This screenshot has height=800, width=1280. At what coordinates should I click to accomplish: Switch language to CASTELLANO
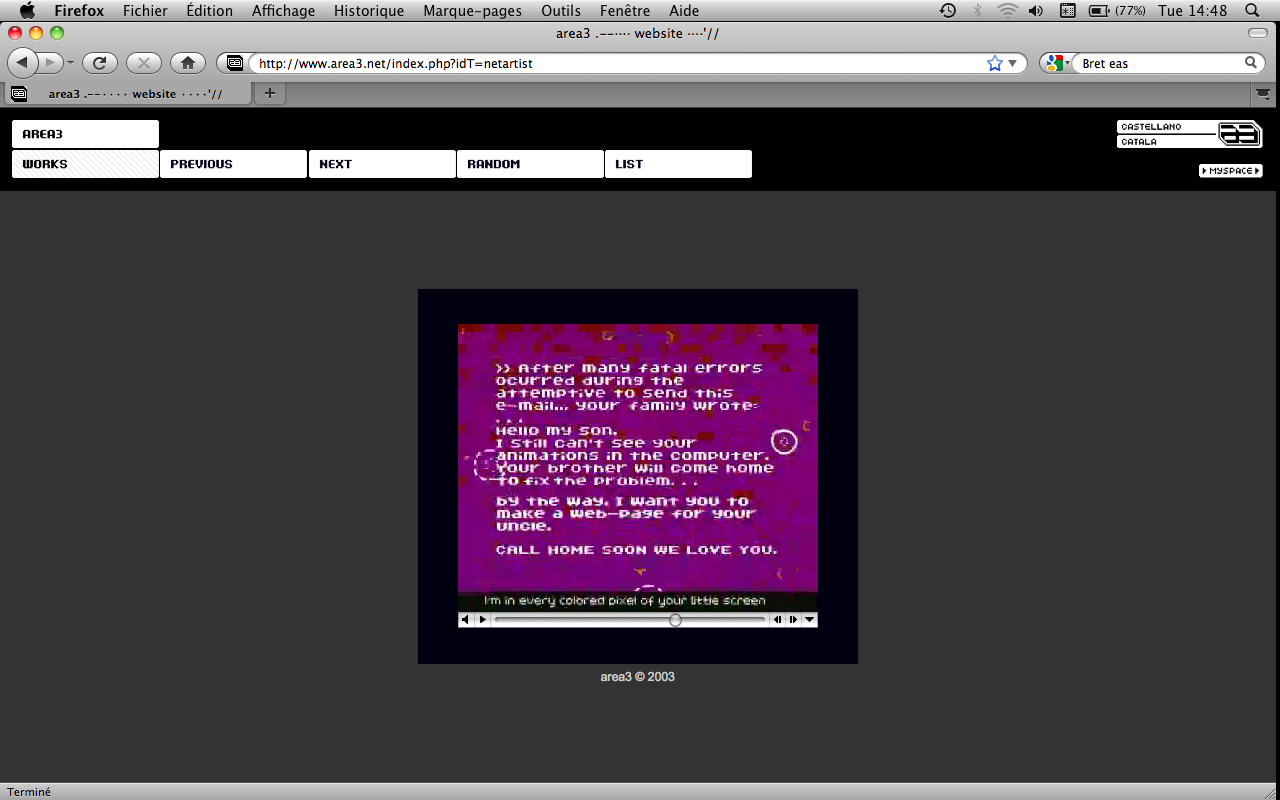pyautogui.click(x=1166, y=127)
